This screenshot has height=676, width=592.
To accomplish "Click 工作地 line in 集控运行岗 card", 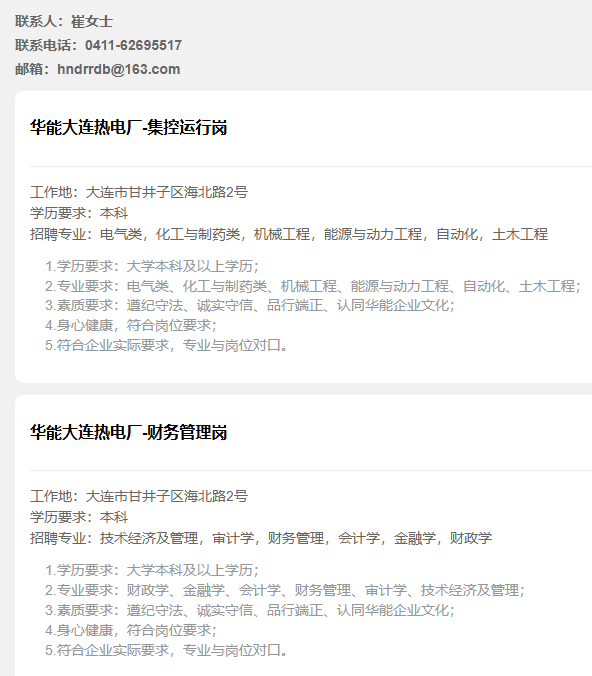I will (139, 192).
